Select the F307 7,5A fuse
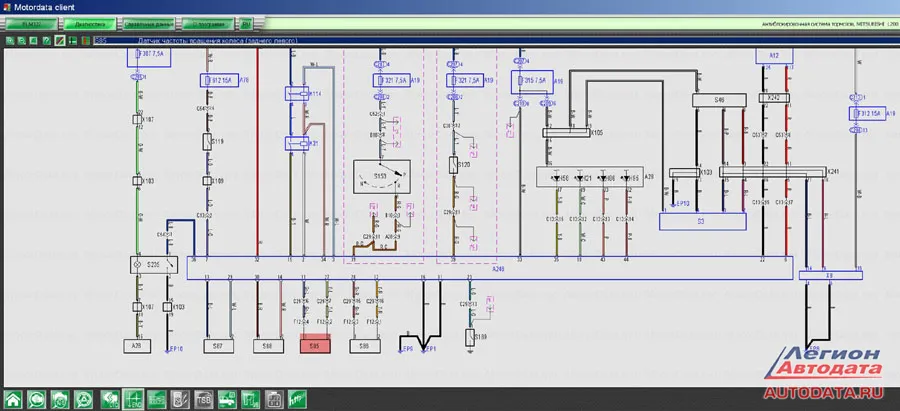Viewport: 900px width, 411px height. coord(149,58)
